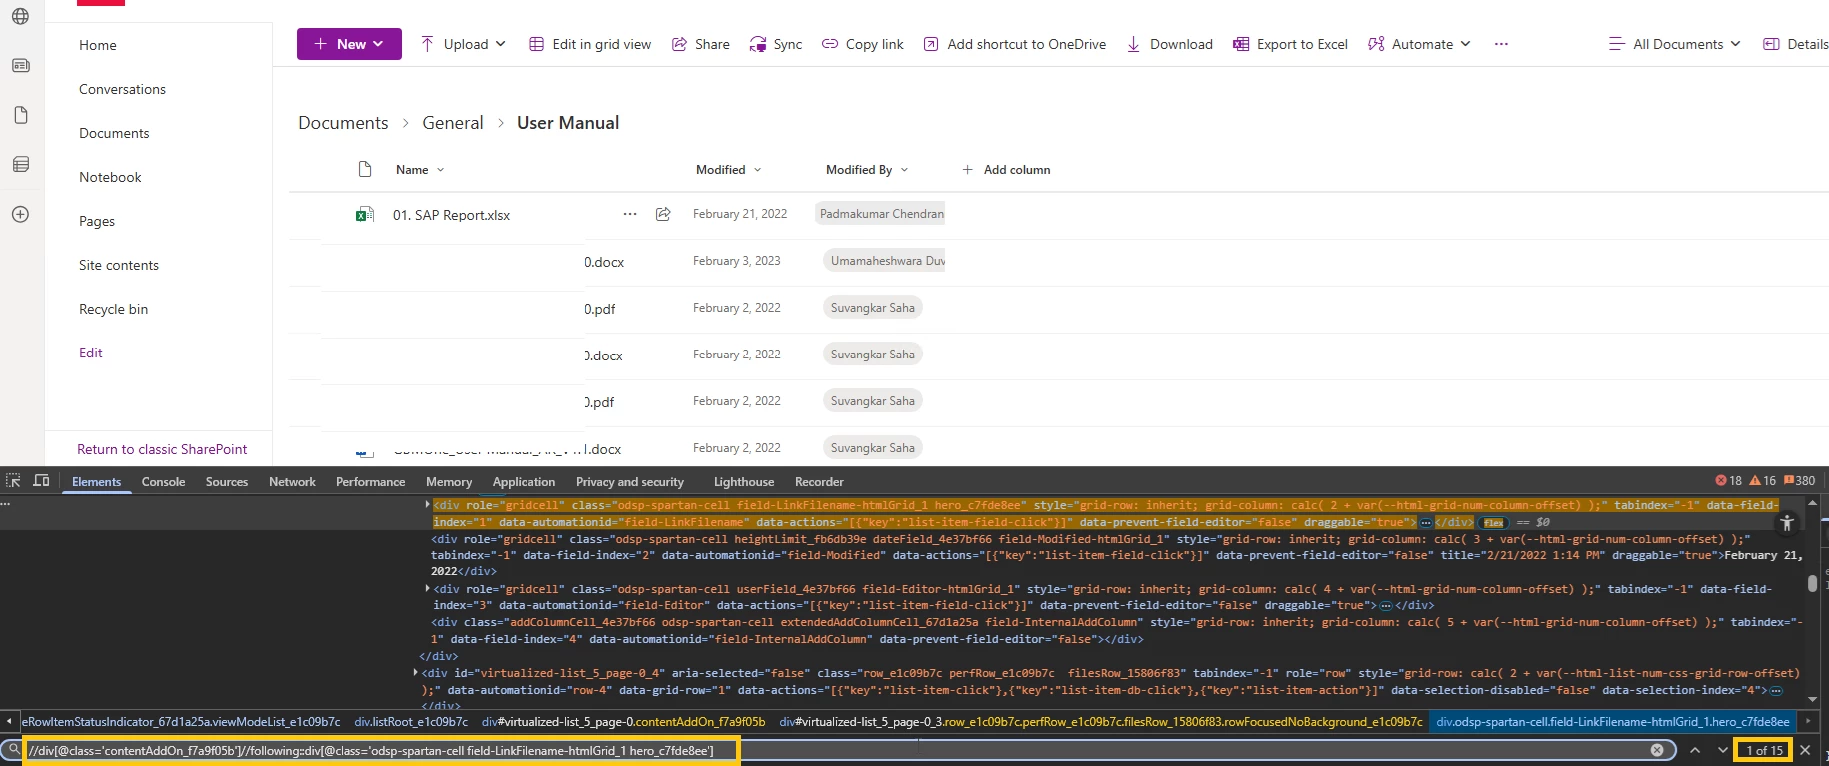Click the file type column header icon
This screenshot has width=1829, height=766.
click(365, 169)
